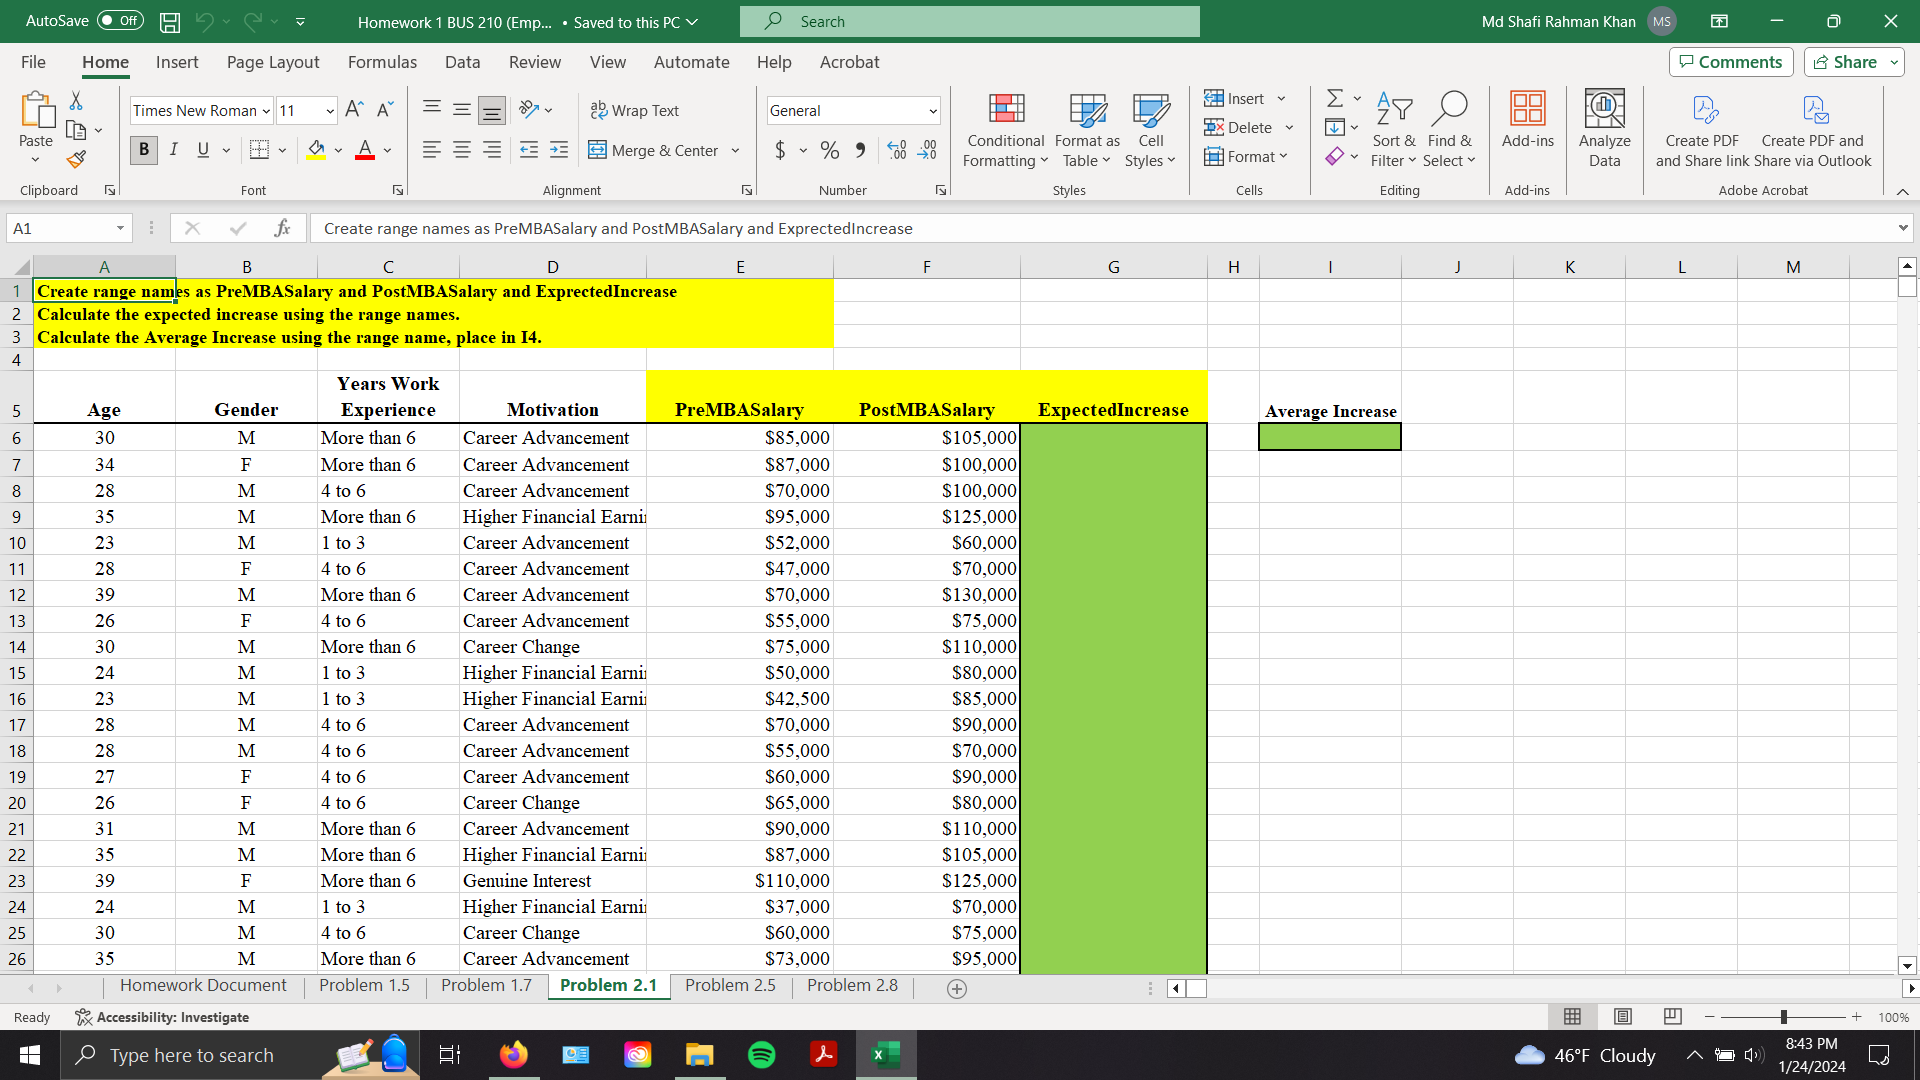The width and height of the screenshot is (1920, 1080).
Task: Open Conditional Formatting options
Action: 1004,131
